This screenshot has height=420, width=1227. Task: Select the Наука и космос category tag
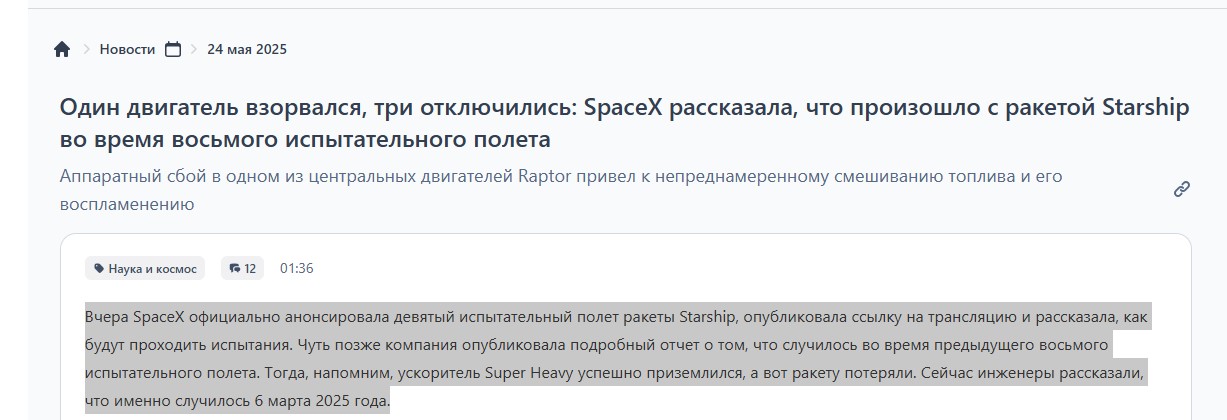(x=145, y=268)
